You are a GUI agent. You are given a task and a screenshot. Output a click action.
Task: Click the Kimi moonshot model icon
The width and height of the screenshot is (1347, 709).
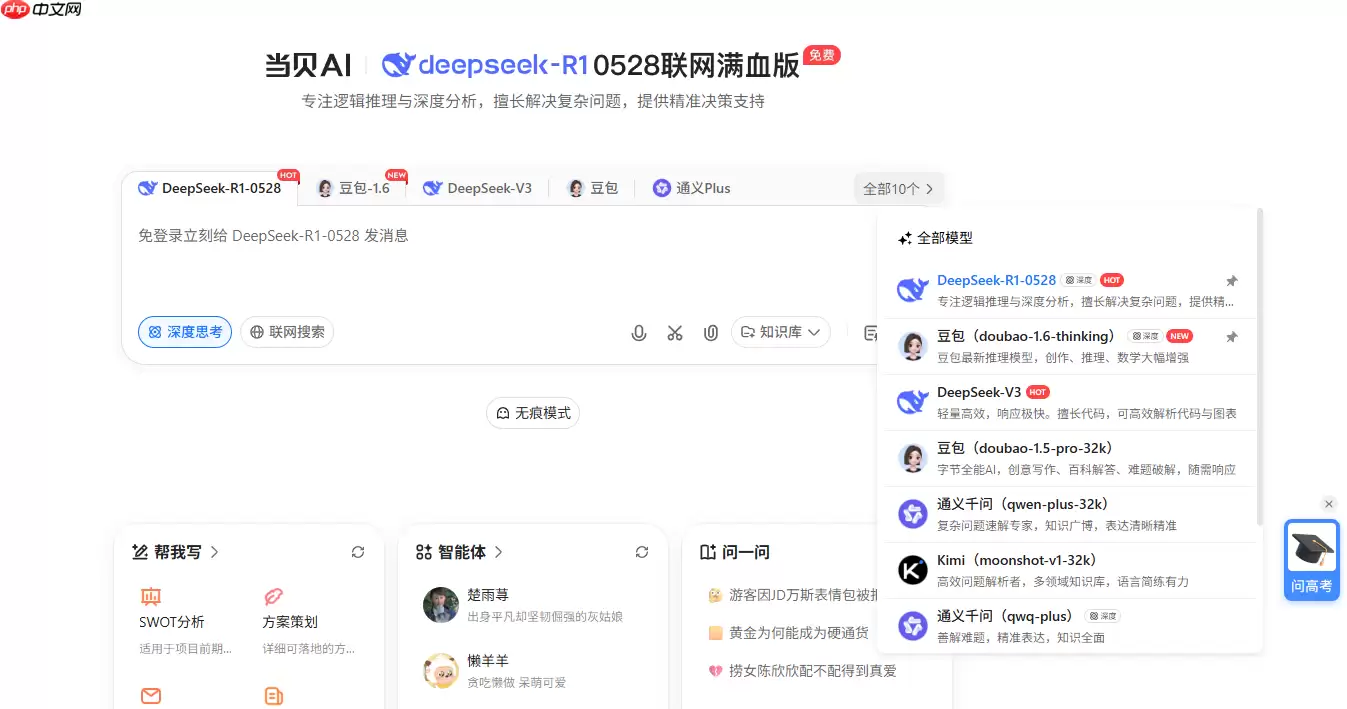pyautogui.click(x=911, y=569)
